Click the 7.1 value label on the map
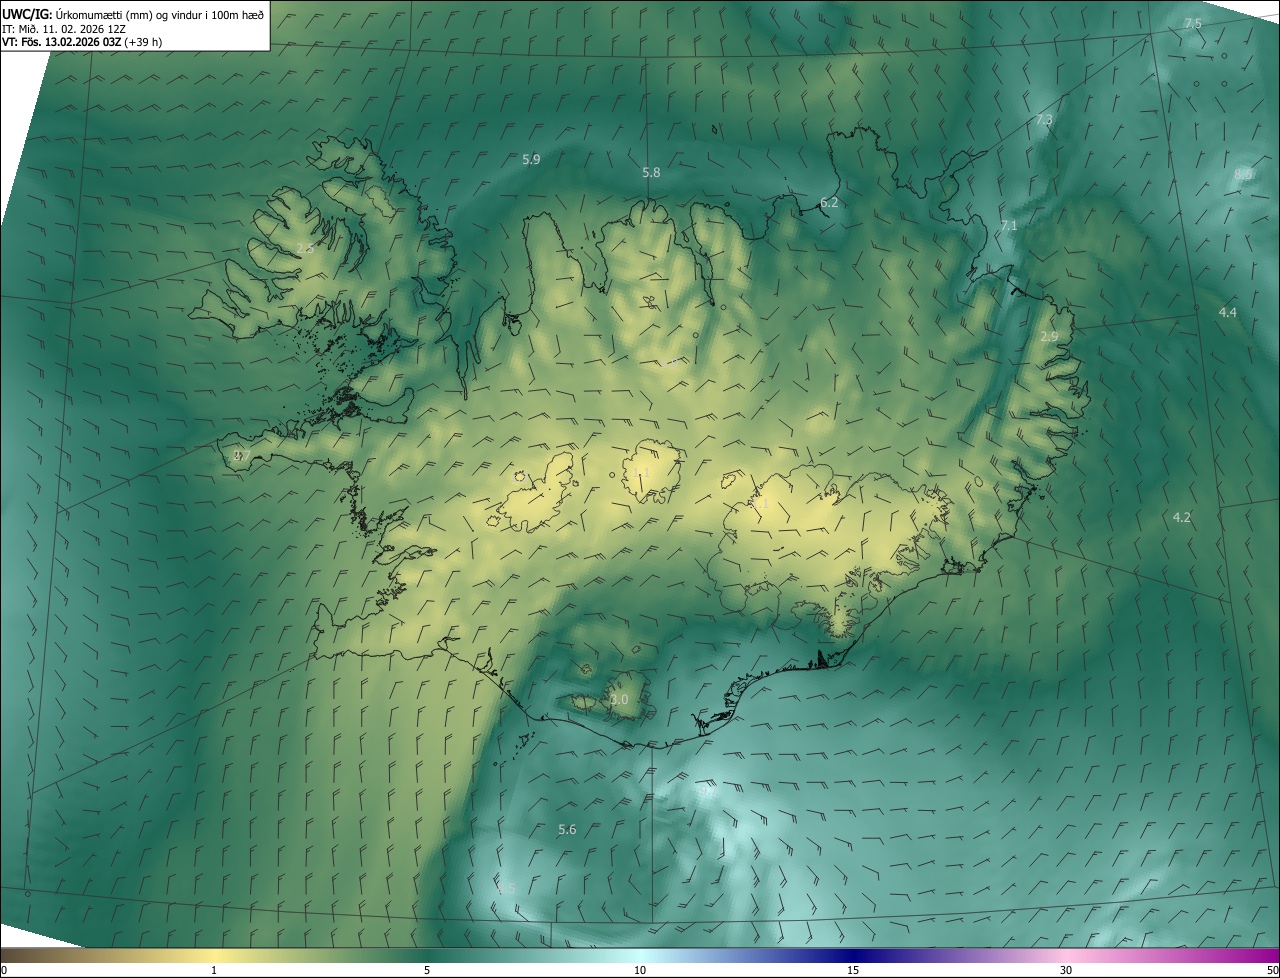Image resolution: width=1280 pixels, height=978 pixels. tap(1009, 226)
